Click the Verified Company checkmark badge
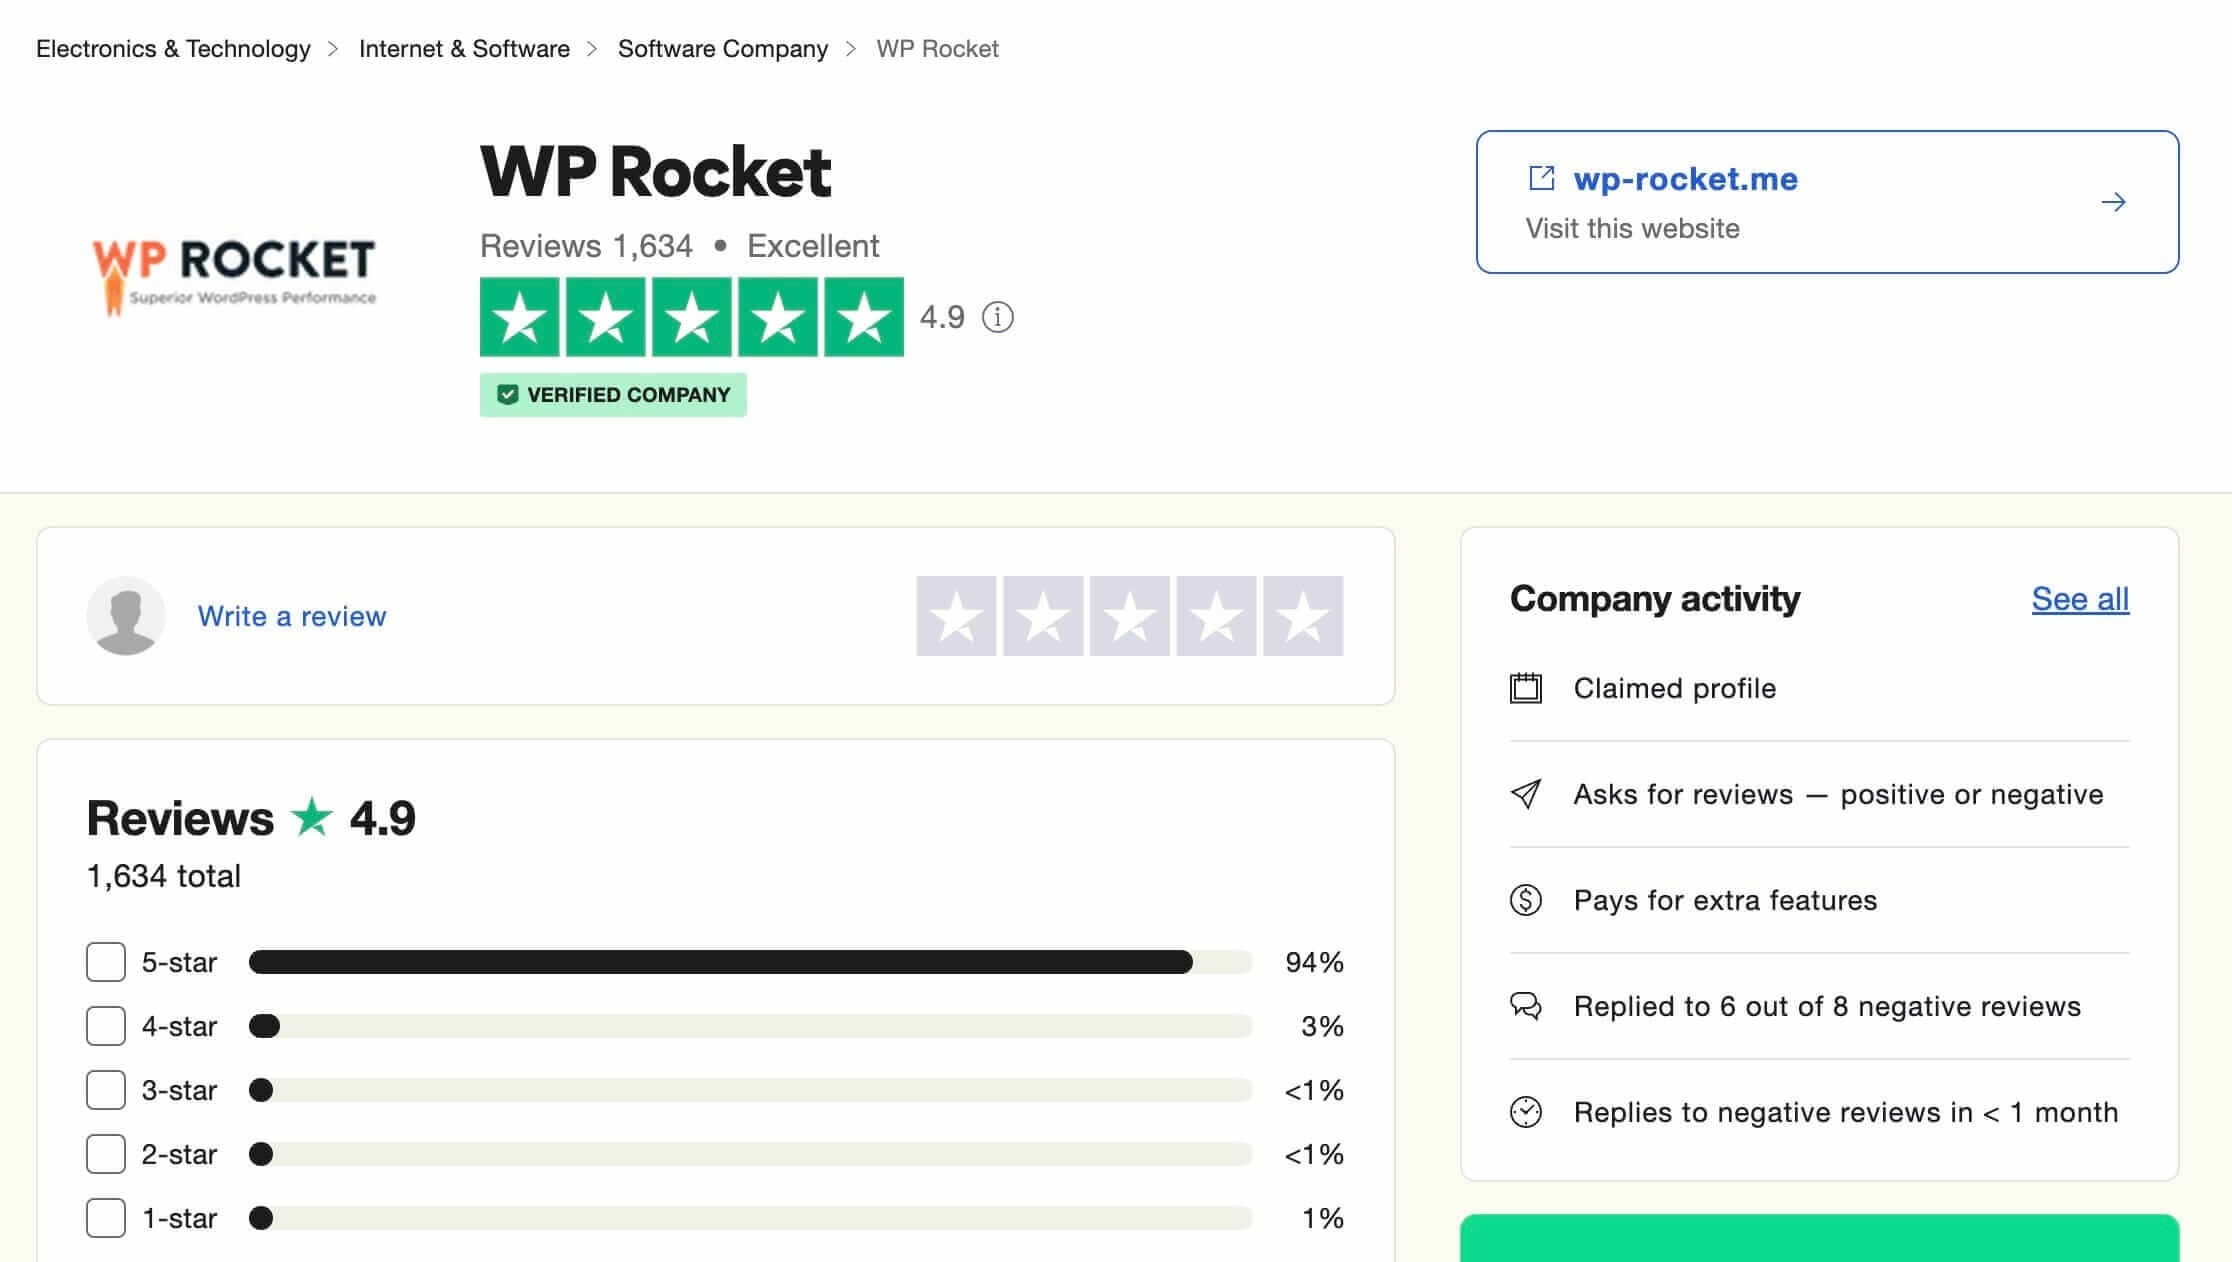 pyautogui.click(x=507, y=394)
